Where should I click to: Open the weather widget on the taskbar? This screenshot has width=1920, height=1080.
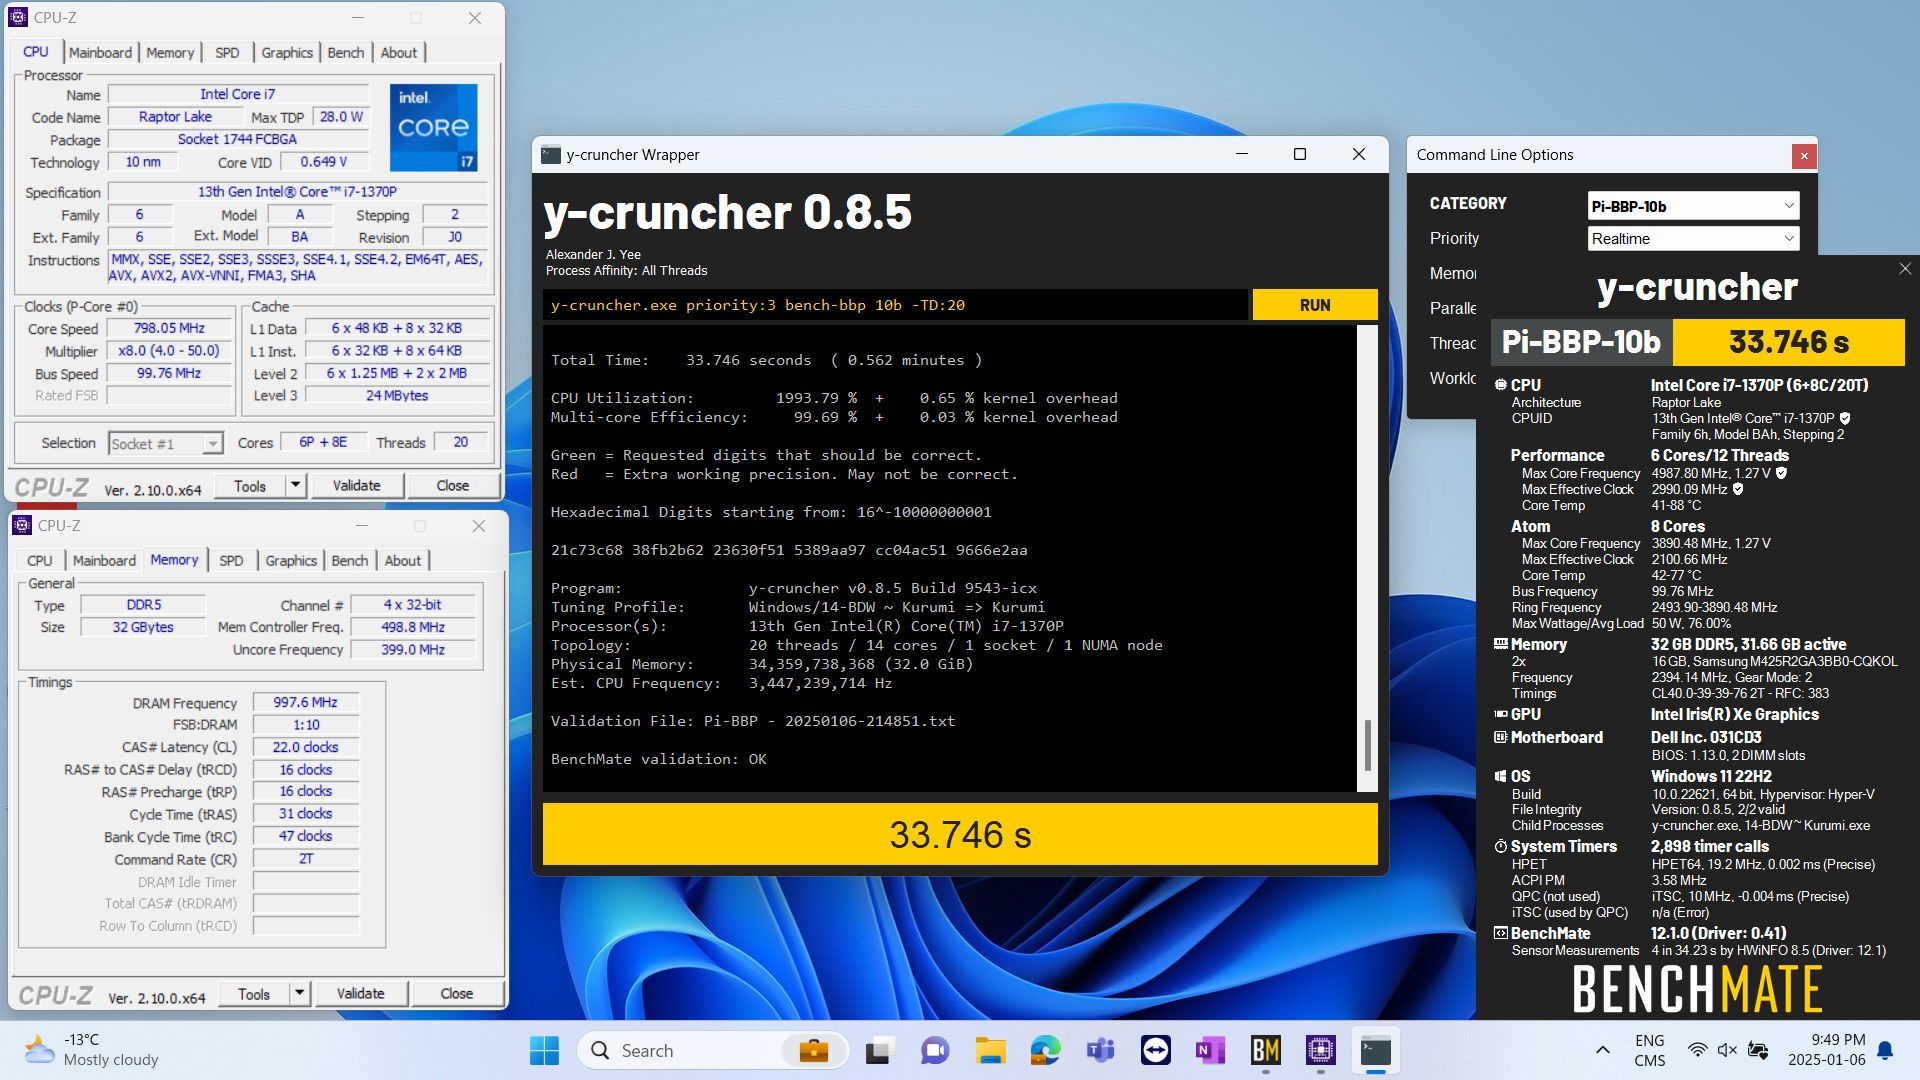click(92, 1050)
